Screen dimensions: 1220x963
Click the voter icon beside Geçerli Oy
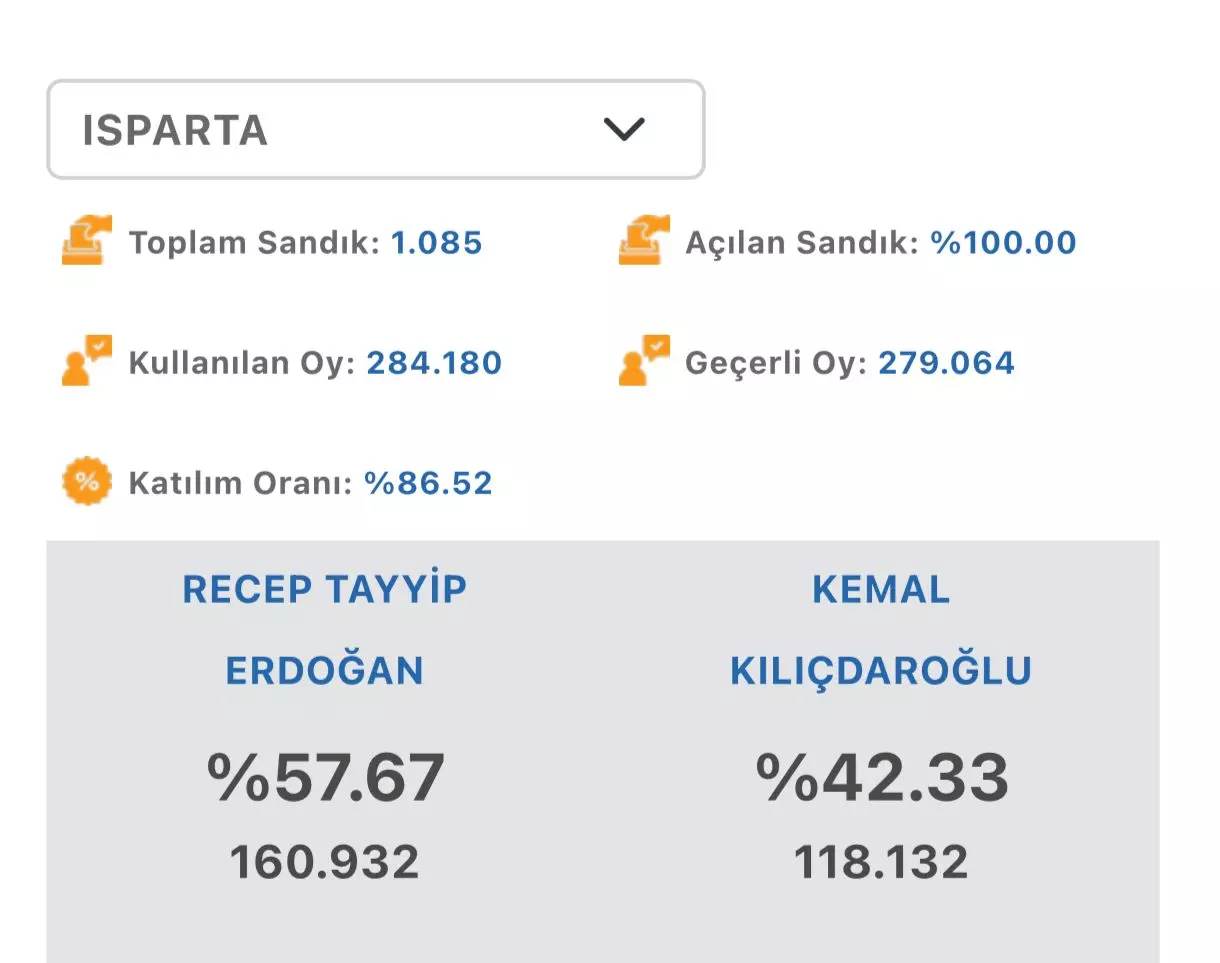coord(644,361)
